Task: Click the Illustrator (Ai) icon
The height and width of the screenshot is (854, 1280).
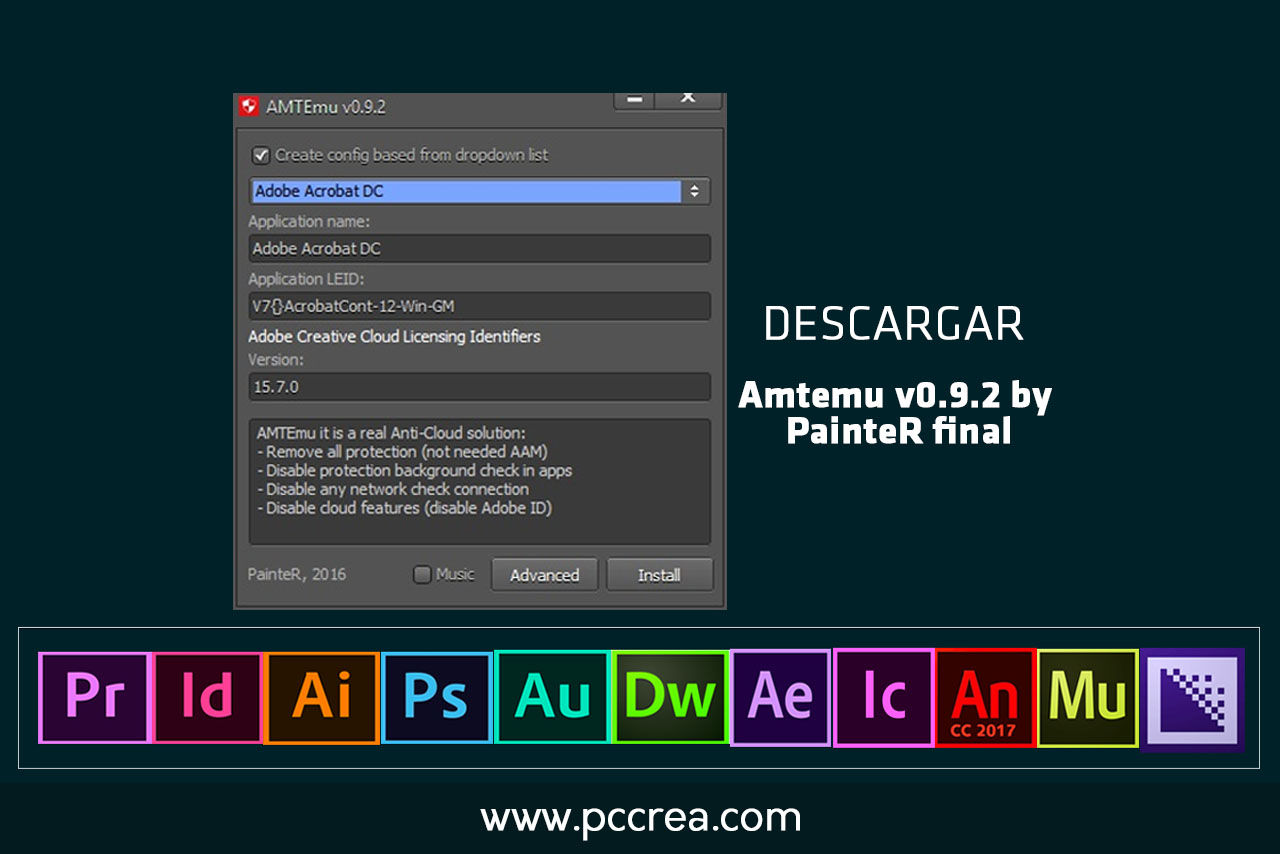Action: 322,698
